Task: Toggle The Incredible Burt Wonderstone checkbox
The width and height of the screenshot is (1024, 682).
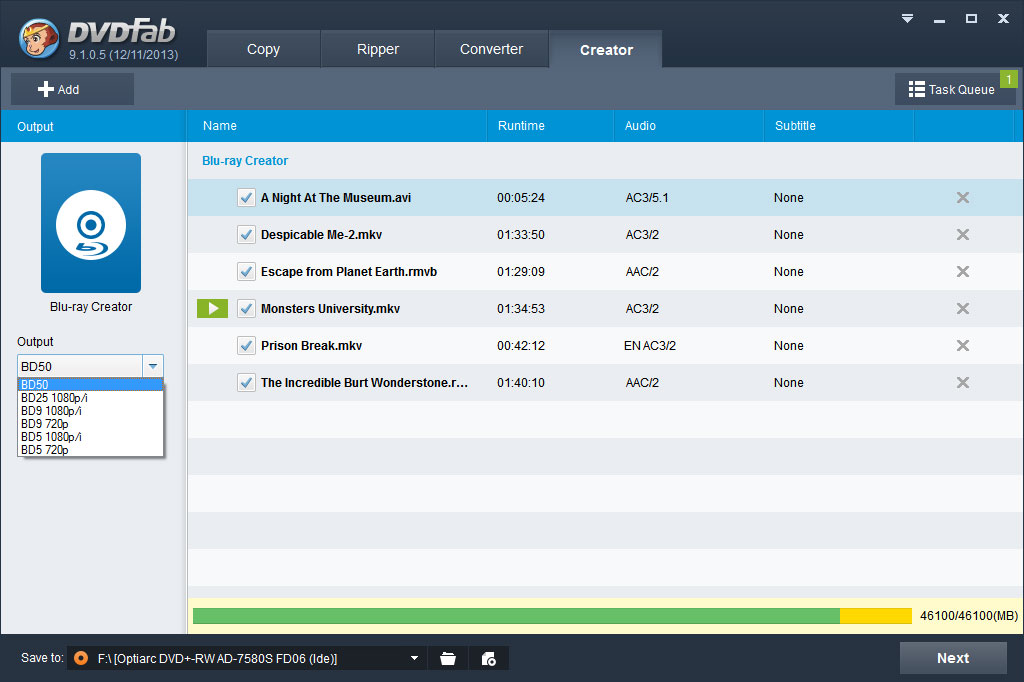Action: coord(246,383)
